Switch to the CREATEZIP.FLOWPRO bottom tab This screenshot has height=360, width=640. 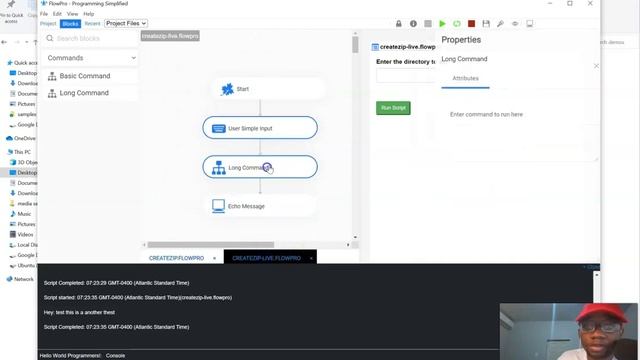point(176,258)
